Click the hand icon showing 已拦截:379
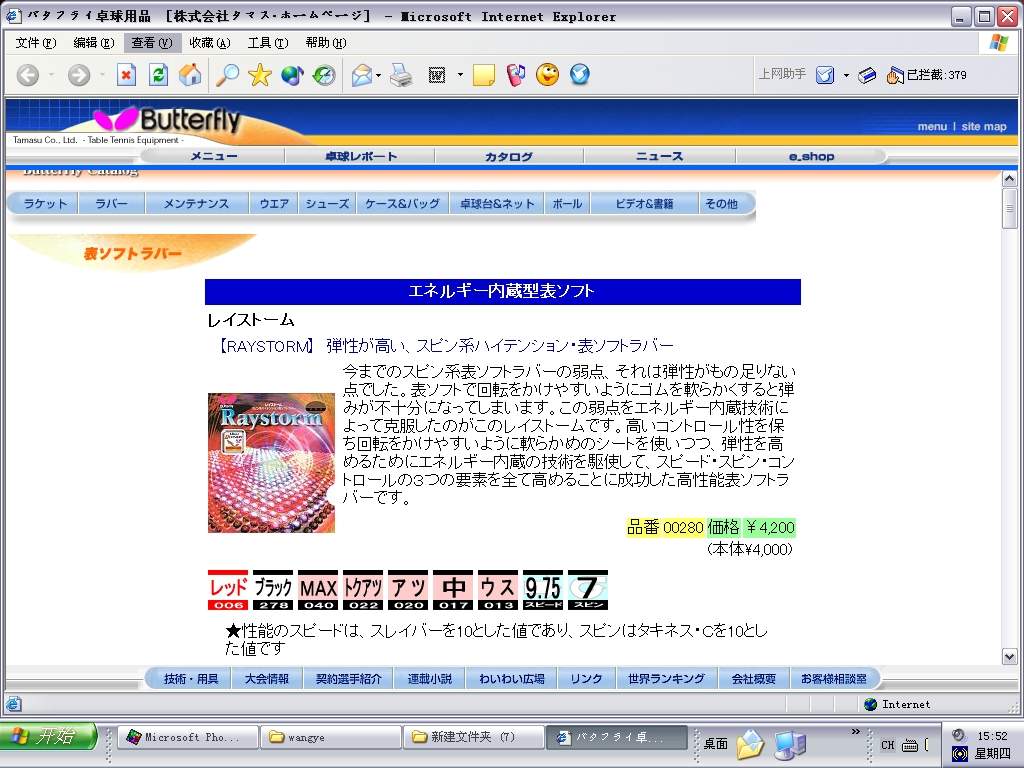 (895, 75)
